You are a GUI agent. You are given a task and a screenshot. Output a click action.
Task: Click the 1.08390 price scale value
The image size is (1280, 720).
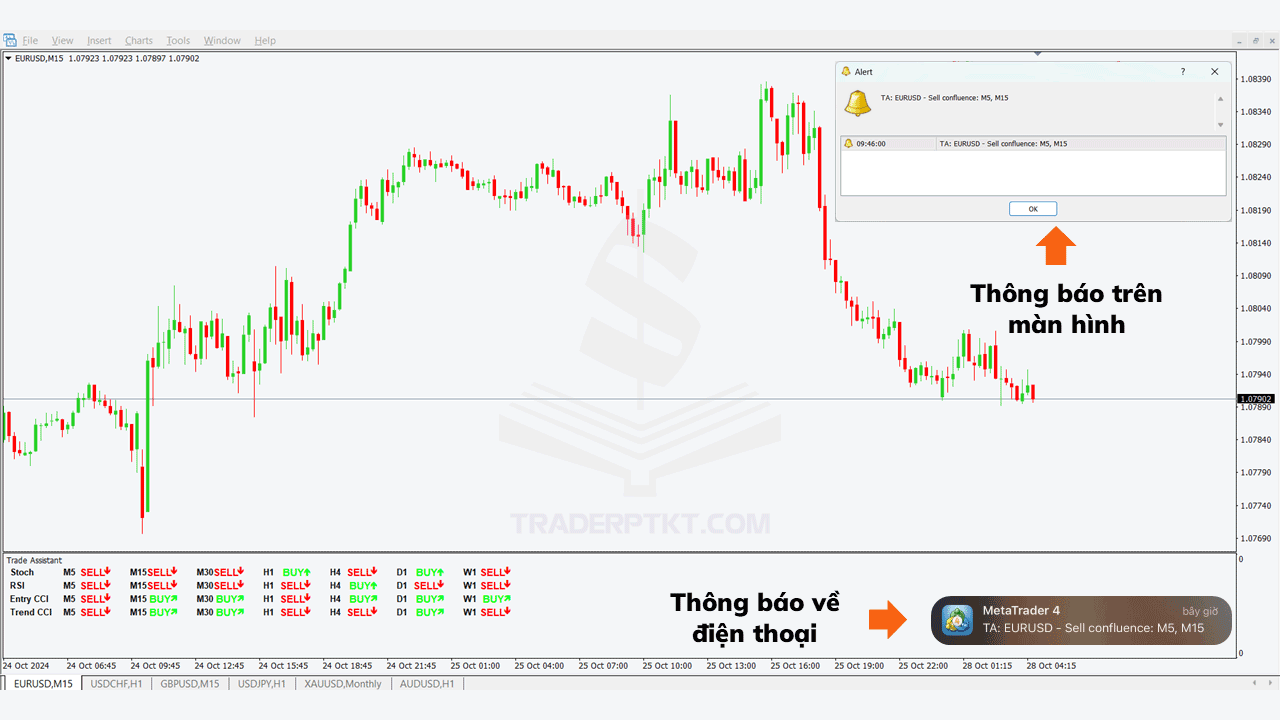click(x=1255, y=79)
